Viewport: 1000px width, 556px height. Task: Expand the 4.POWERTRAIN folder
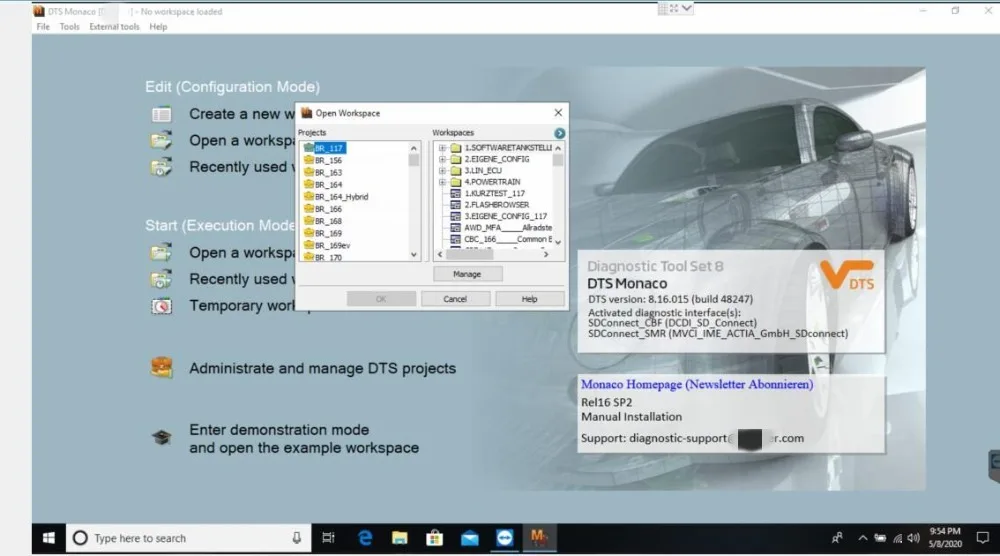coord(442,182)
